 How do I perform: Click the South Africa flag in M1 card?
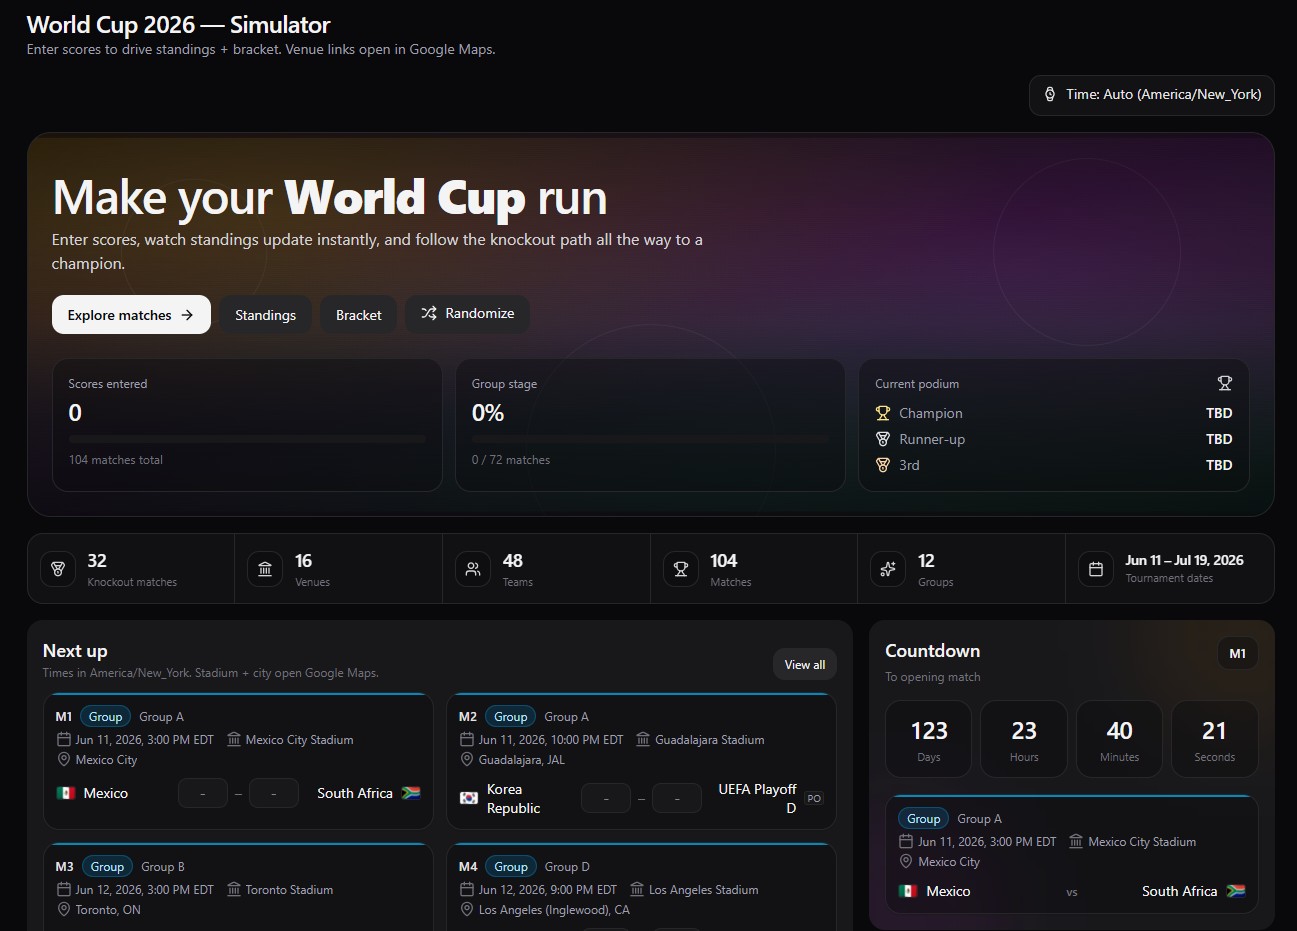(x=410, y=793)
